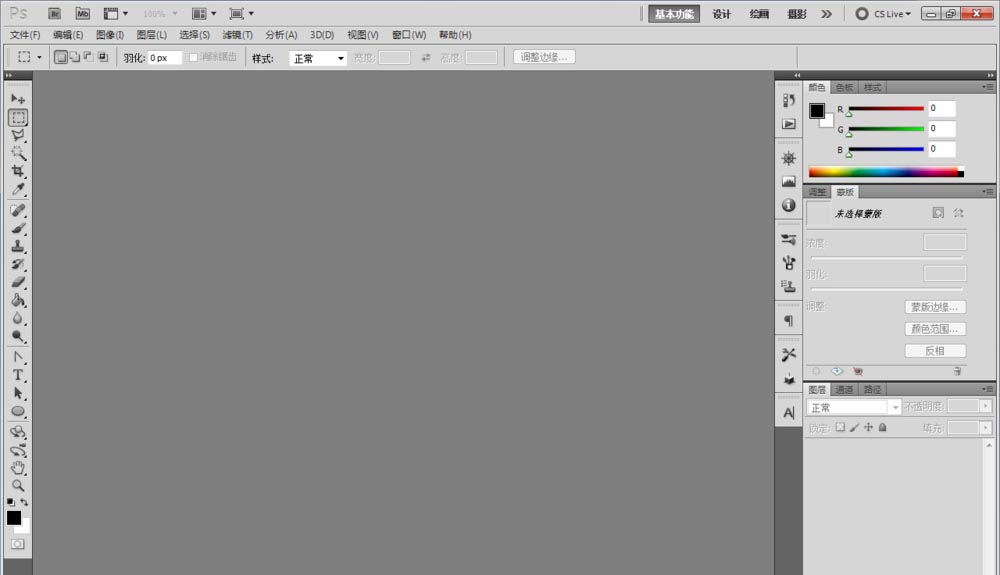
Task: Switch to the 色板 Swatches tab
Action: (x=844, y=87)
